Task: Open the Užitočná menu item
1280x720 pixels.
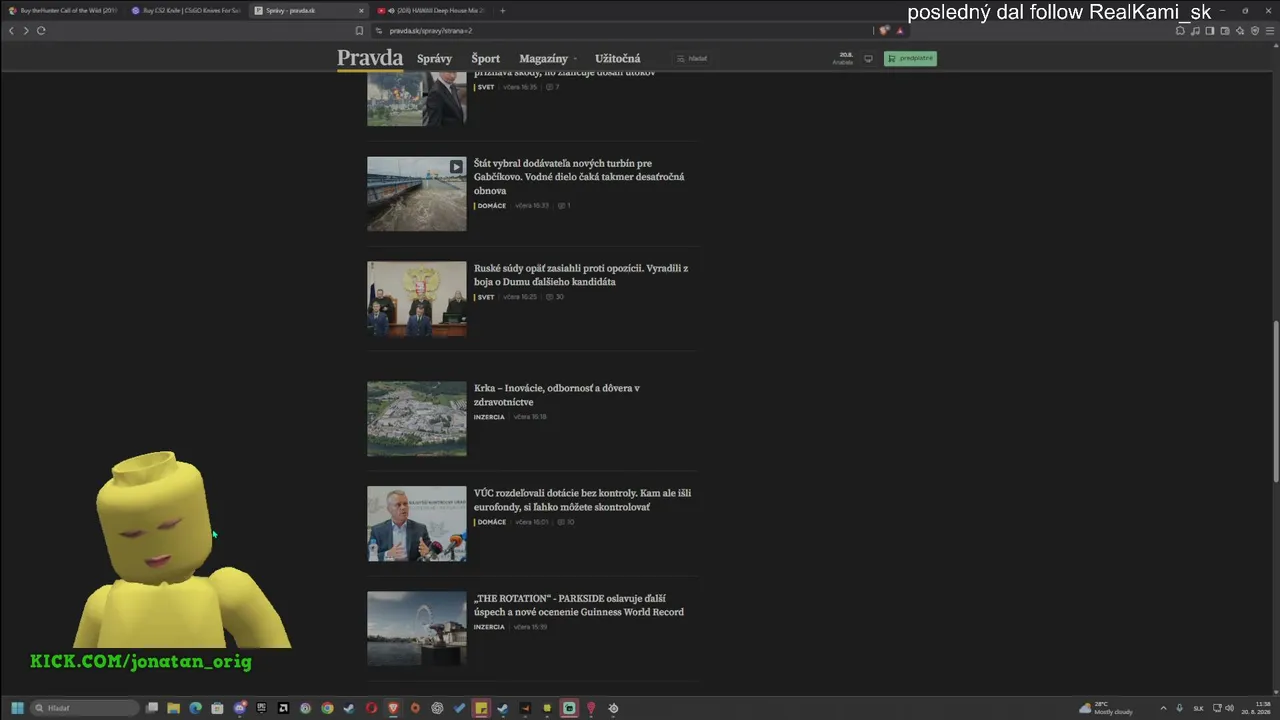Action: point(617,59)
